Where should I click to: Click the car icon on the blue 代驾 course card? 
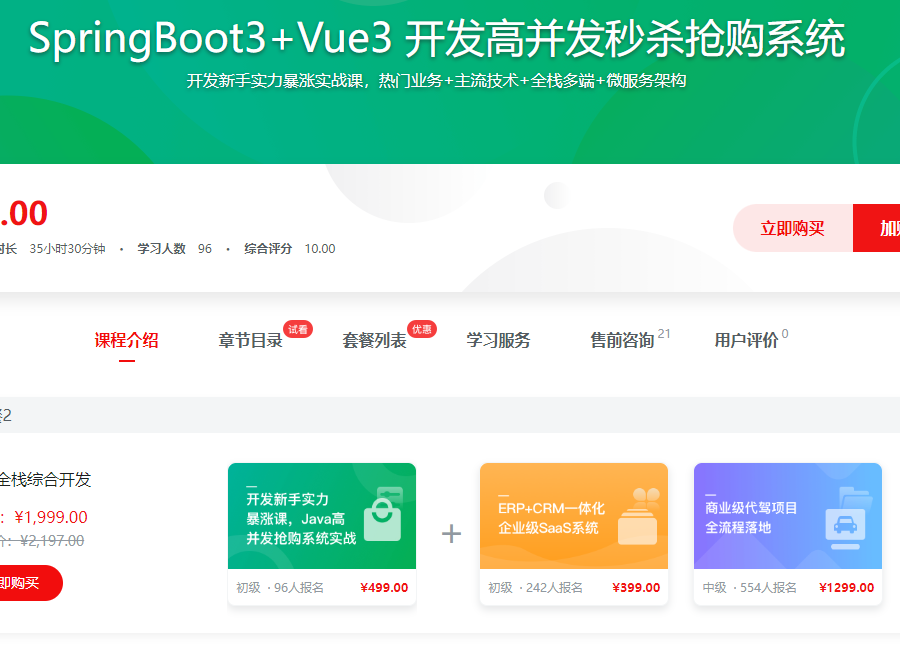click(x=845, y=523)
